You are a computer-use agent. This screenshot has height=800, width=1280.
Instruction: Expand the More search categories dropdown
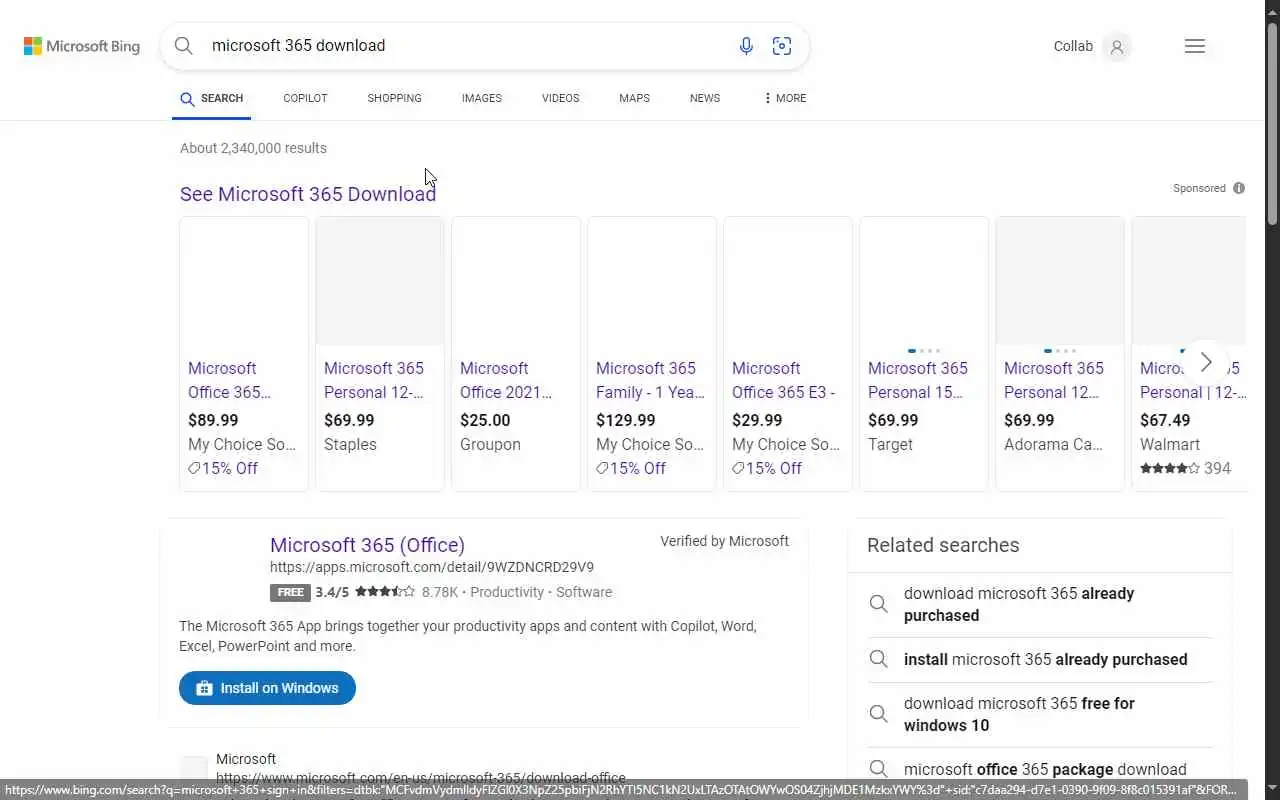click(784, 98)
